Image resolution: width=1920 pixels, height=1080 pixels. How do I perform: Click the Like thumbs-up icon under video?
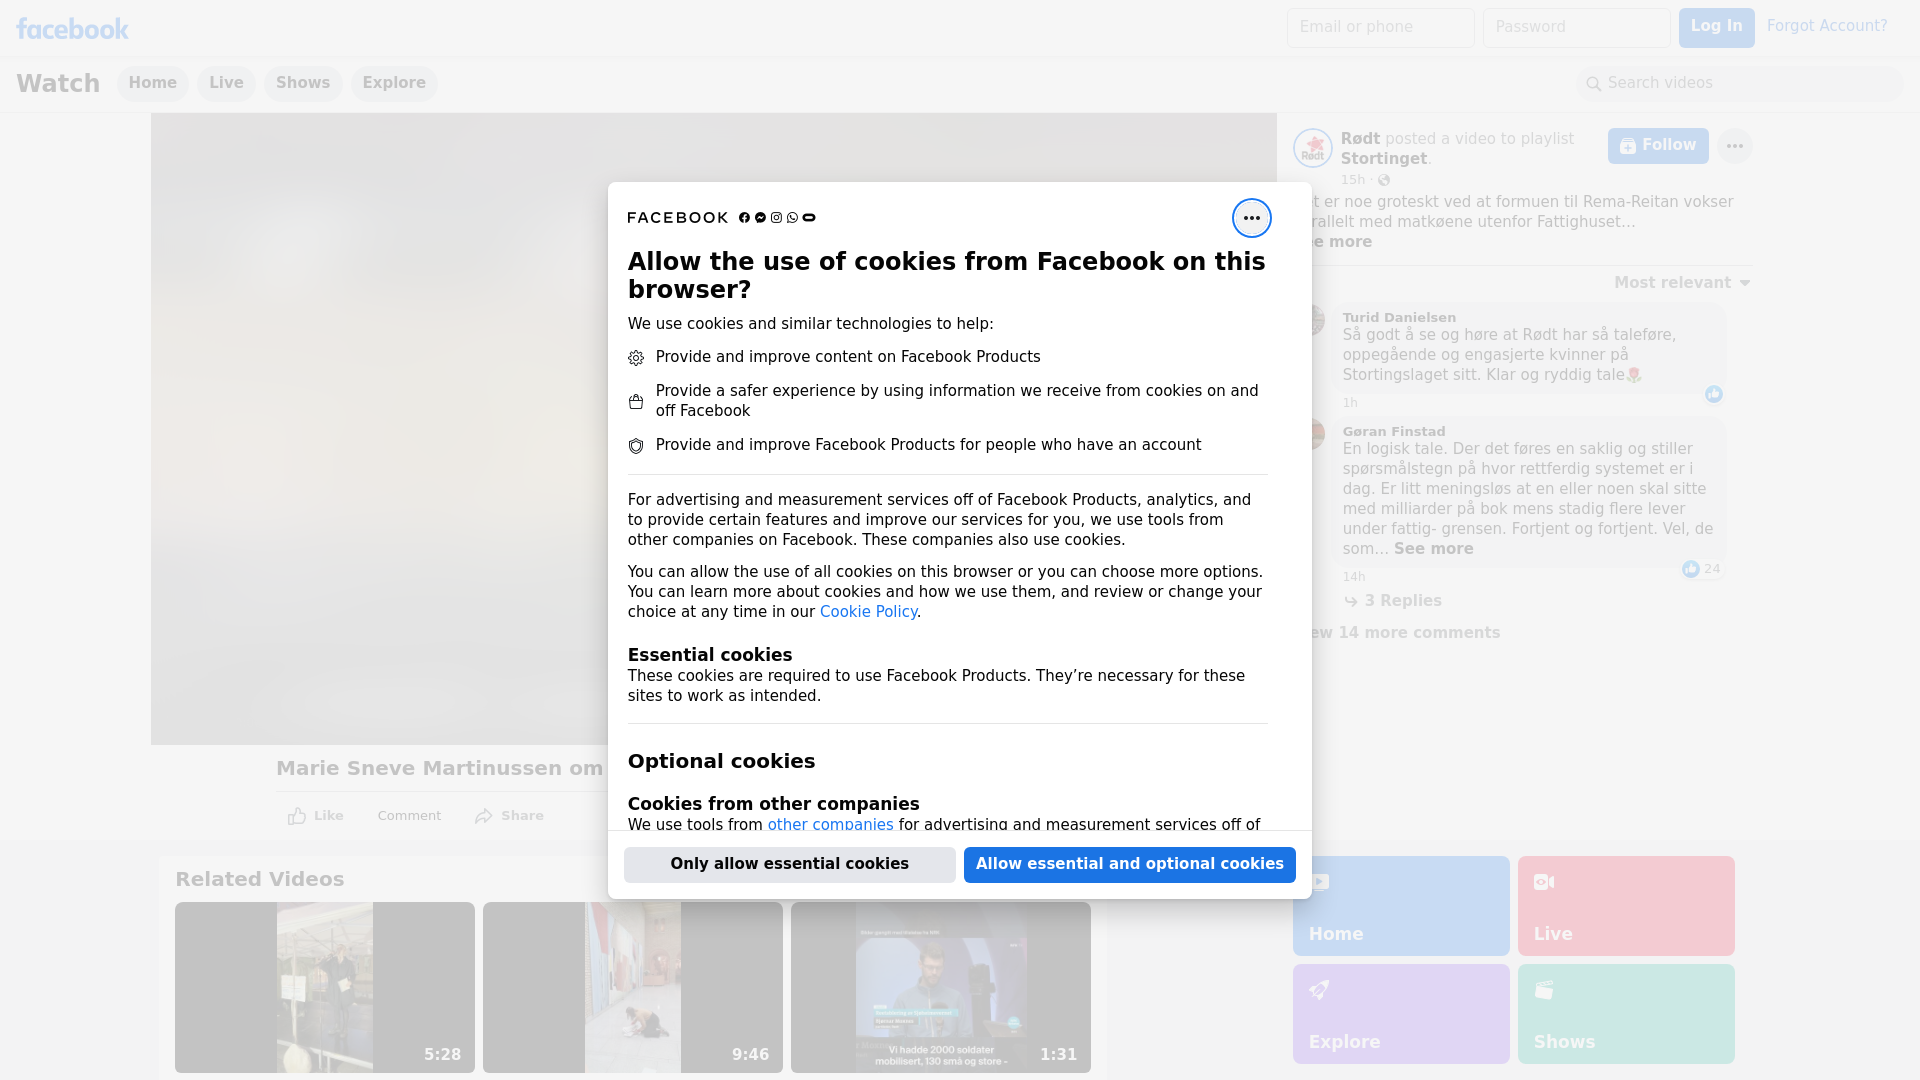point(297,816)
